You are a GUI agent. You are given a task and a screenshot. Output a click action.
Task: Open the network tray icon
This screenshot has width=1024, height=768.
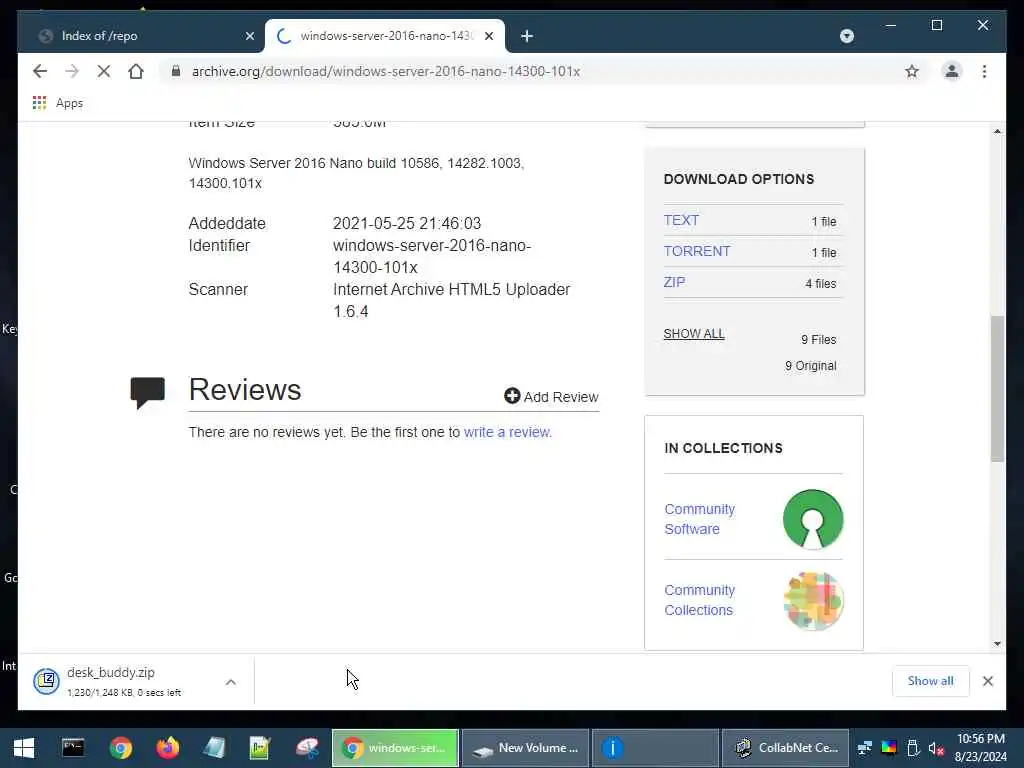[x=865, y=748]
